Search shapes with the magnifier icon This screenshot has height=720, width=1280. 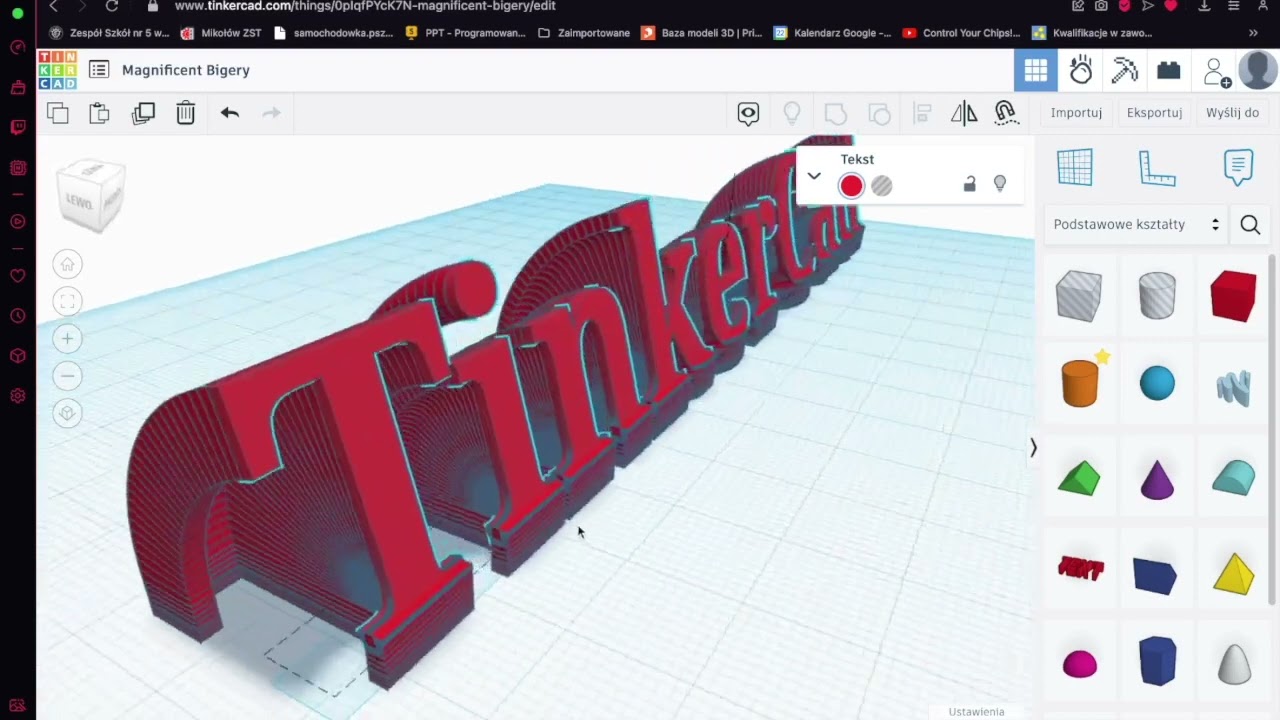coord(1250,225)
